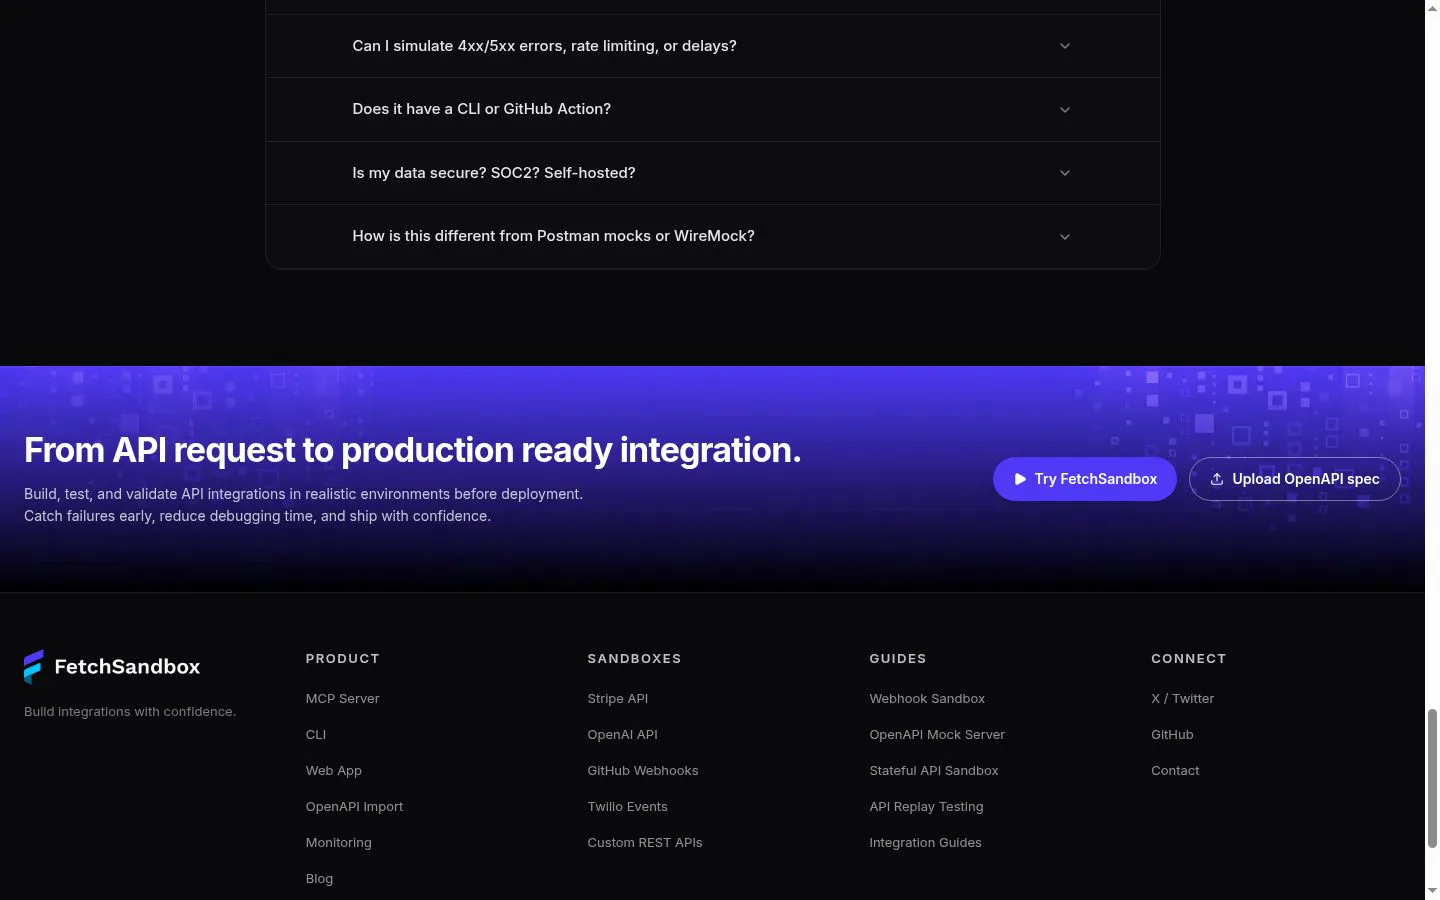1440x900 pixels.
Task: Open 'Is my data secure? SOC2? Self-hosted?'
Action: coord(712,173)
